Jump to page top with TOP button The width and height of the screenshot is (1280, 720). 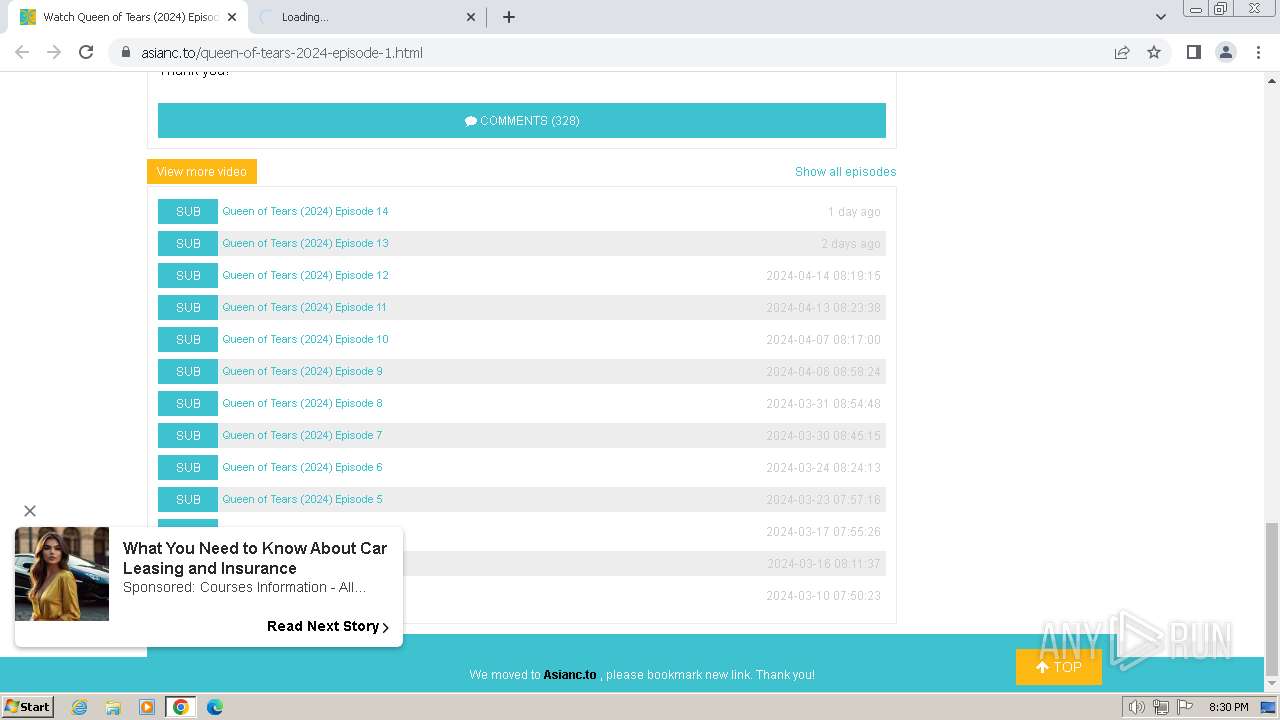pos(1059,667)
